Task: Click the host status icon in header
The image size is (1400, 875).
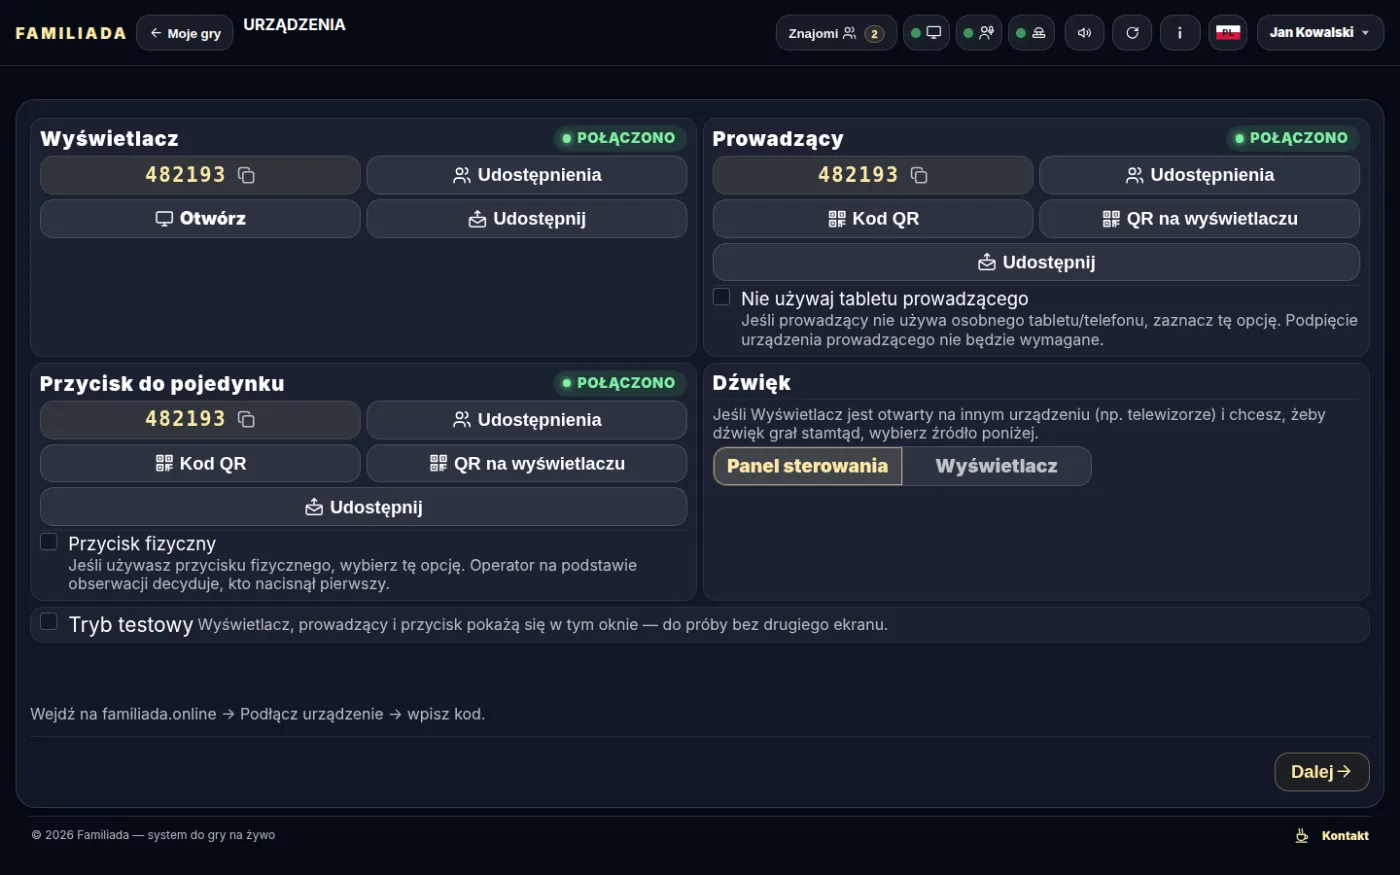Action: click(x=979, y=33)
